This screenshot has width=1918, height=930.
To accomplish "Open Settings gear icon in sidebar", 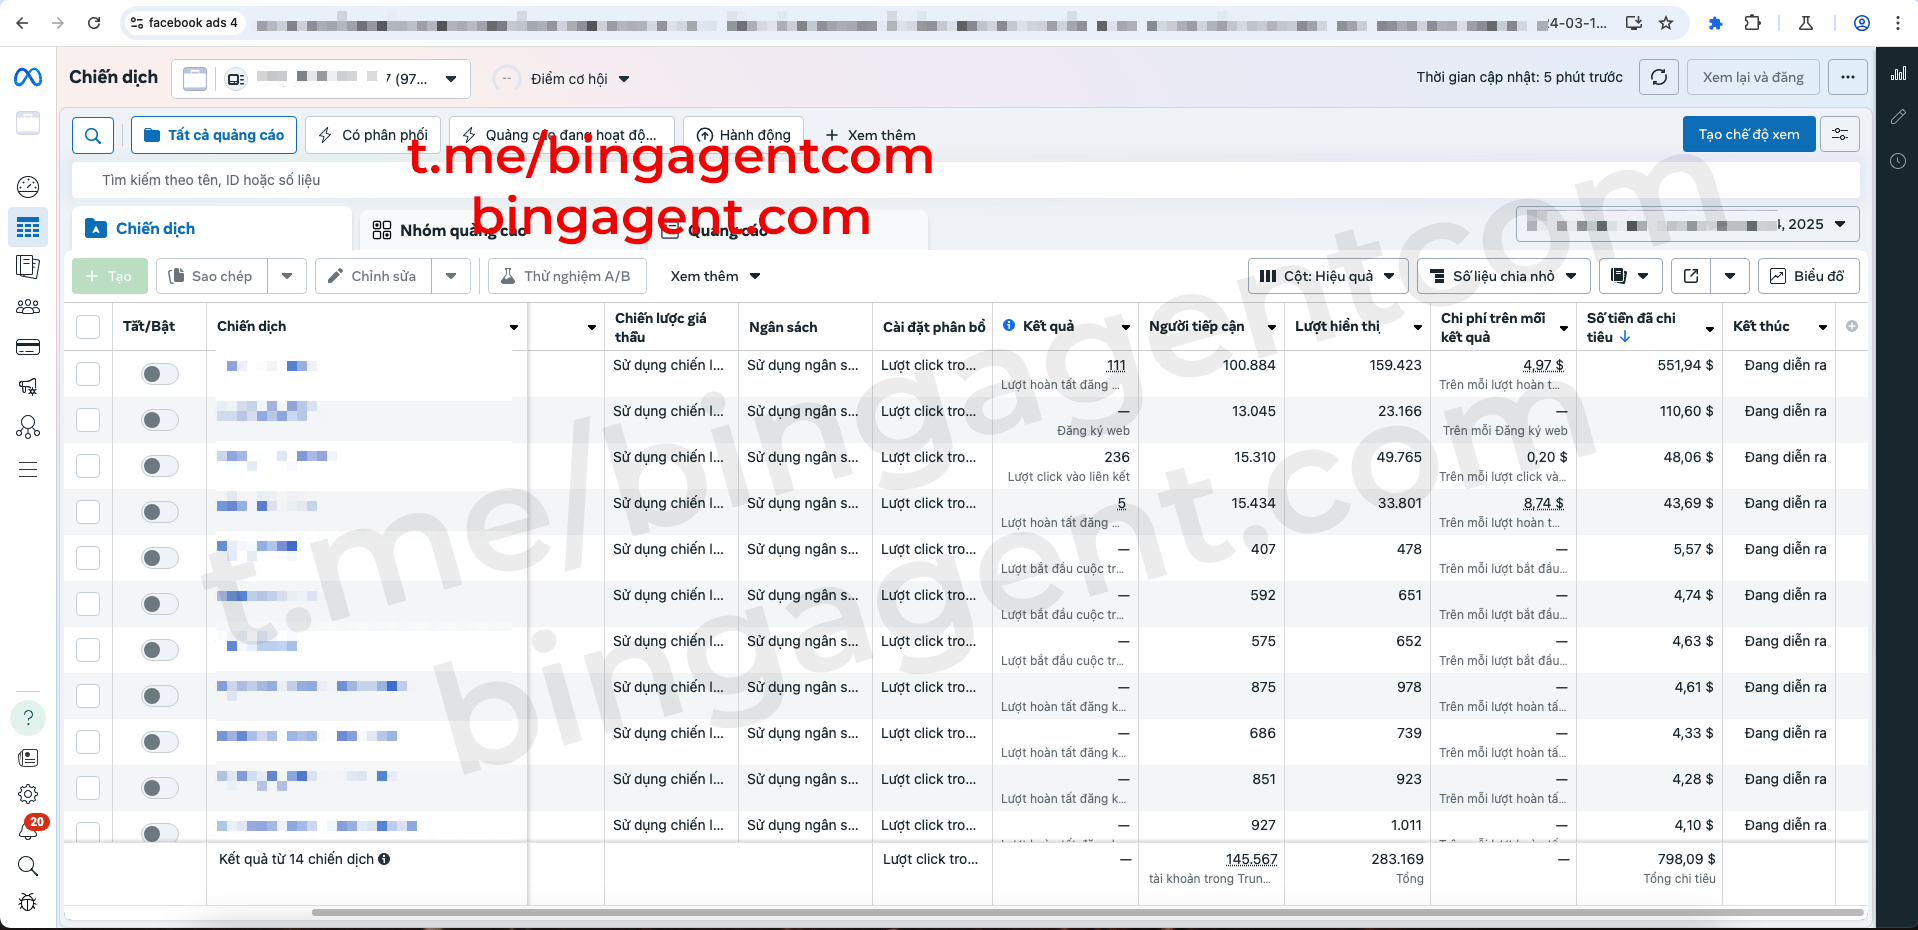I will (x=28, y=794).
